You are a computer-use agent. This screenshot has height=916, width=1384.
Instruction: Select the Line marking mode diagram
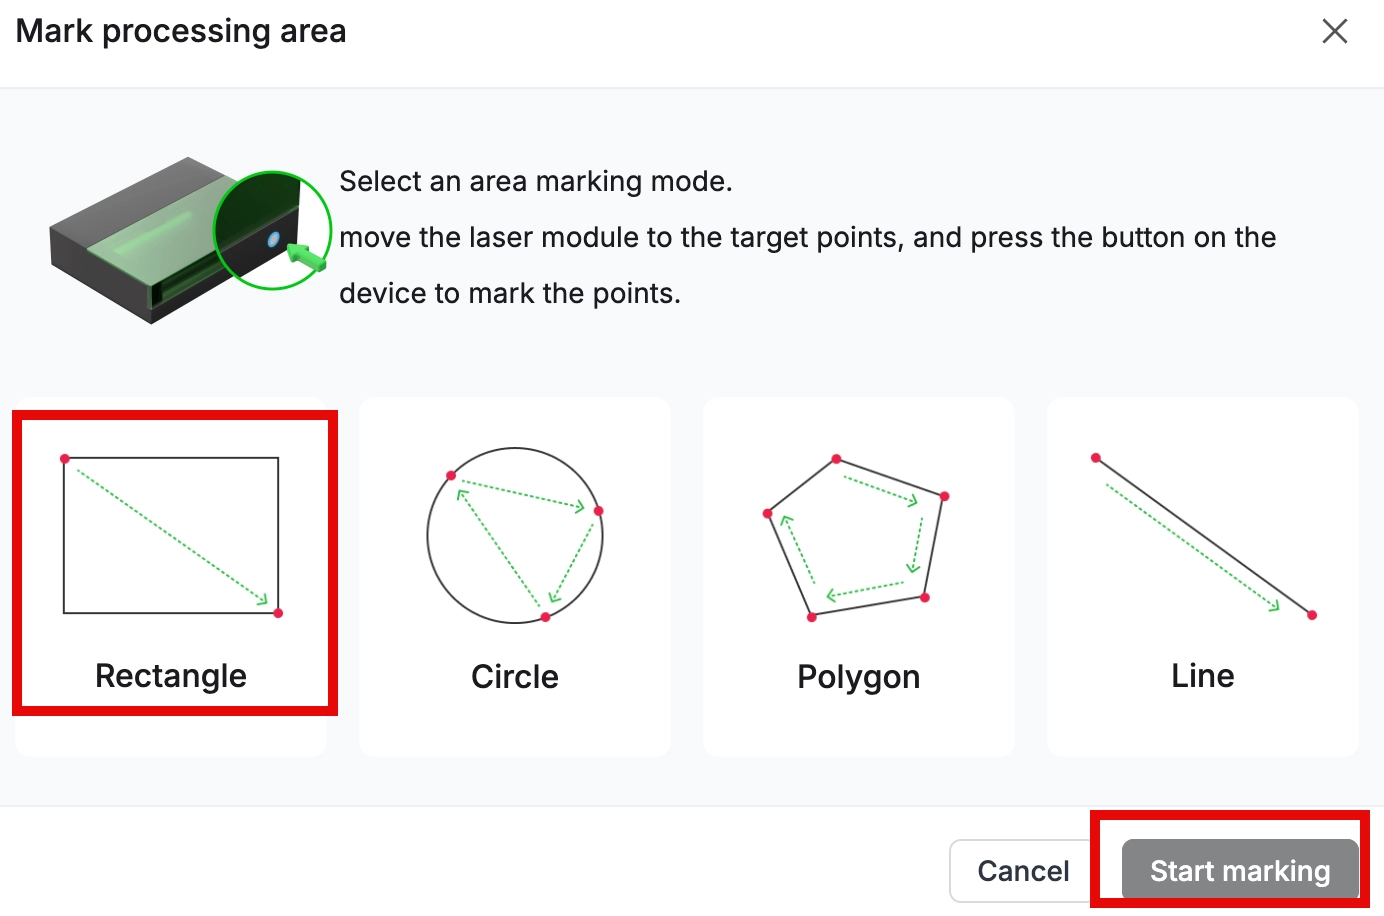1204,535
